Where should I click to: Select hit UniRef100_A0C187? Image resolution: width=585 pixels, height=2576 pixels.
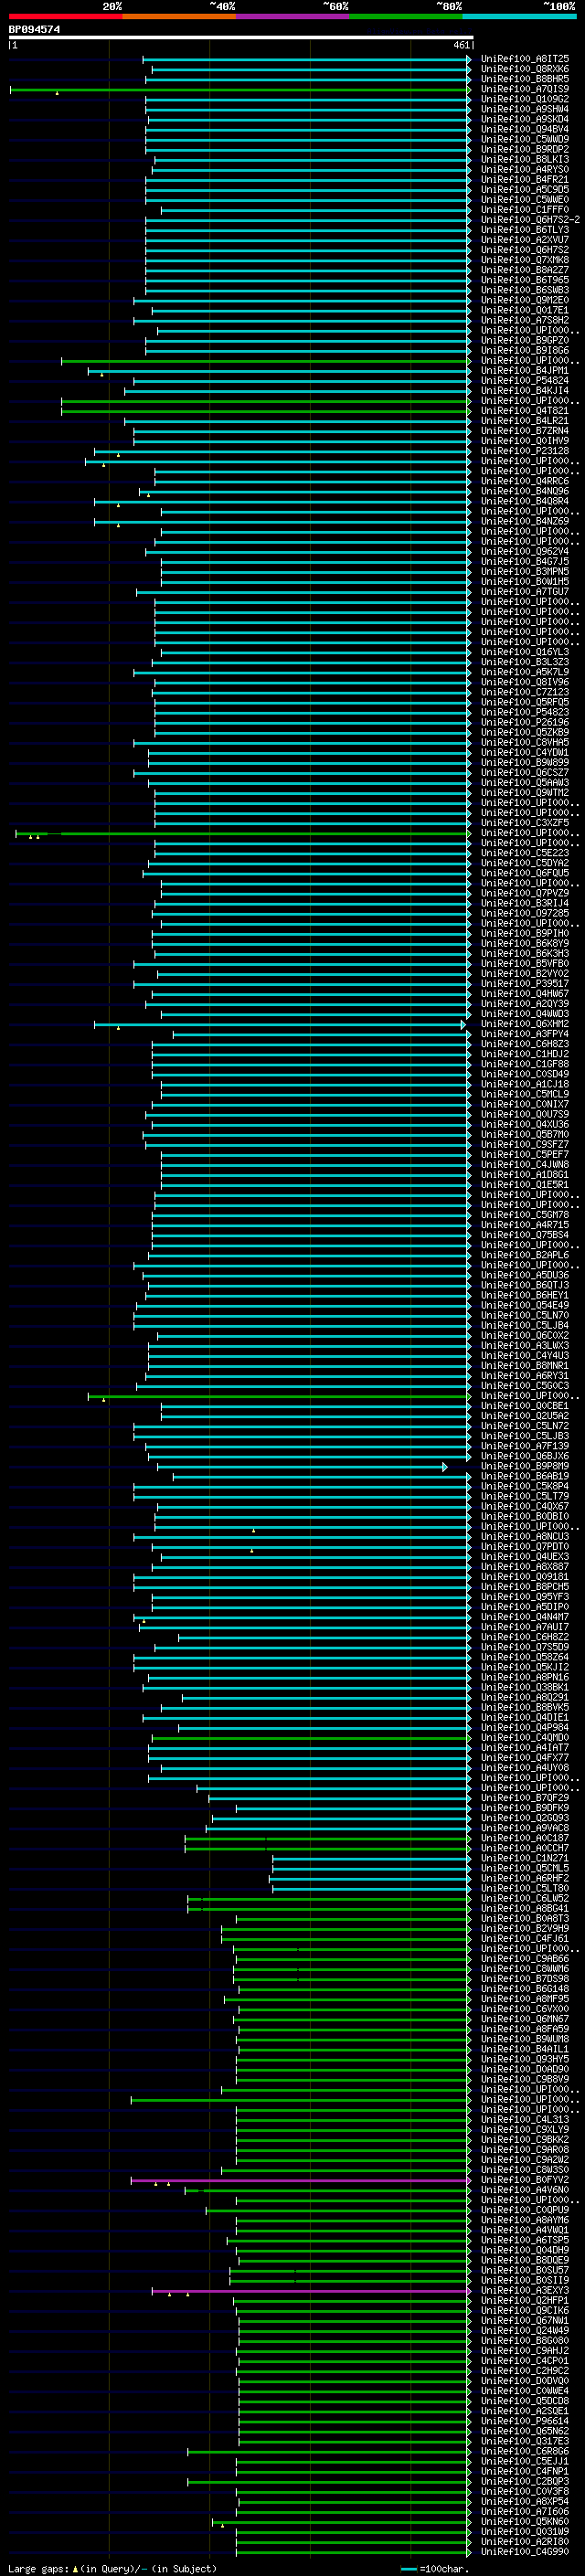pos(524,1838)
